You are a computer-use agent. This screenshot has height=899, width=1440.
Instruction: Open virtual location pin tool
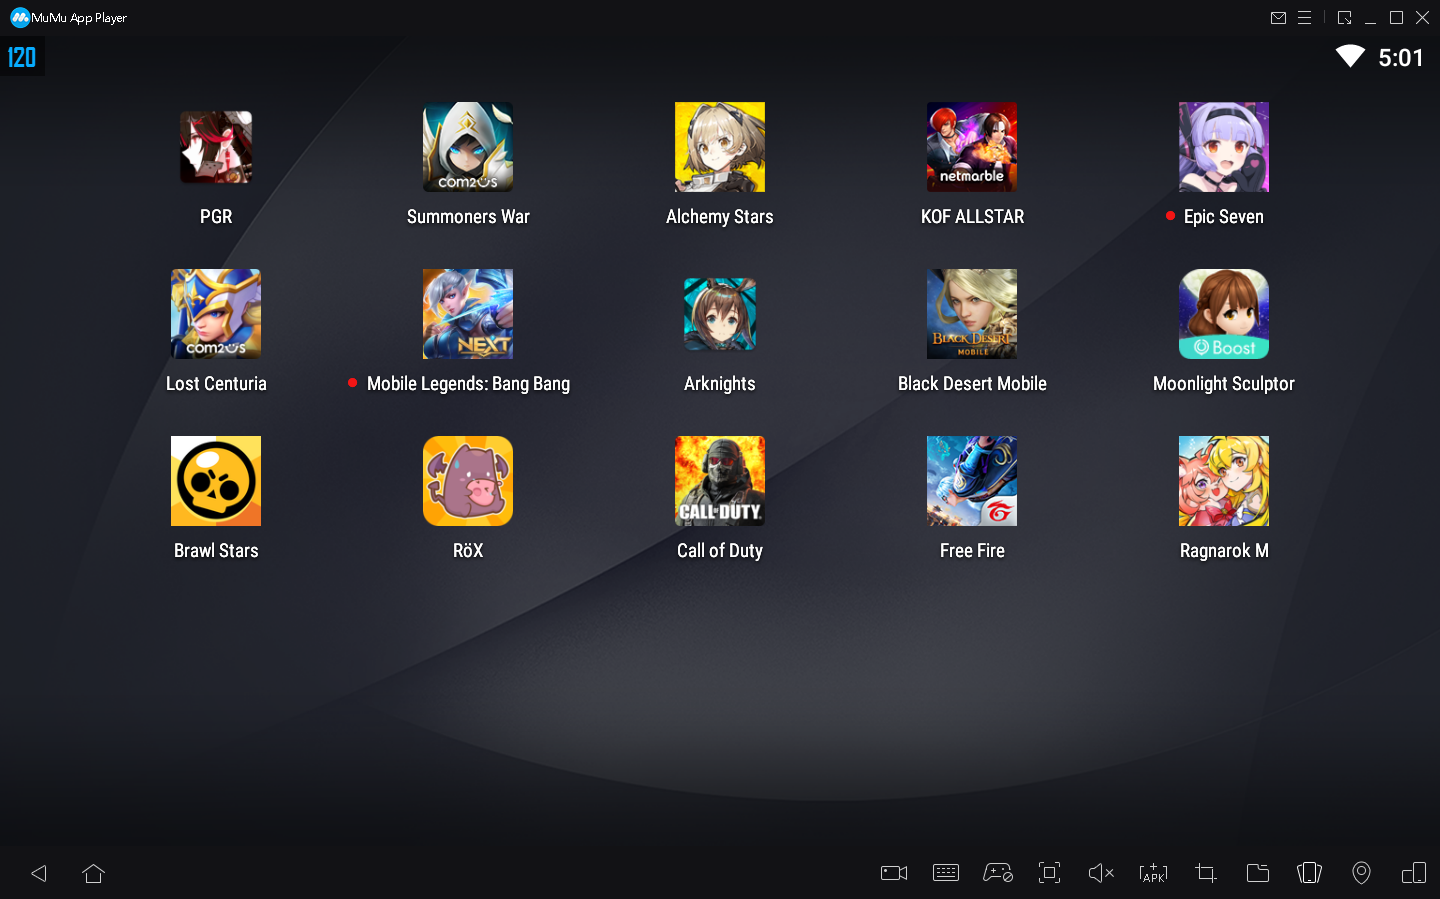[x=1361, y=873]
